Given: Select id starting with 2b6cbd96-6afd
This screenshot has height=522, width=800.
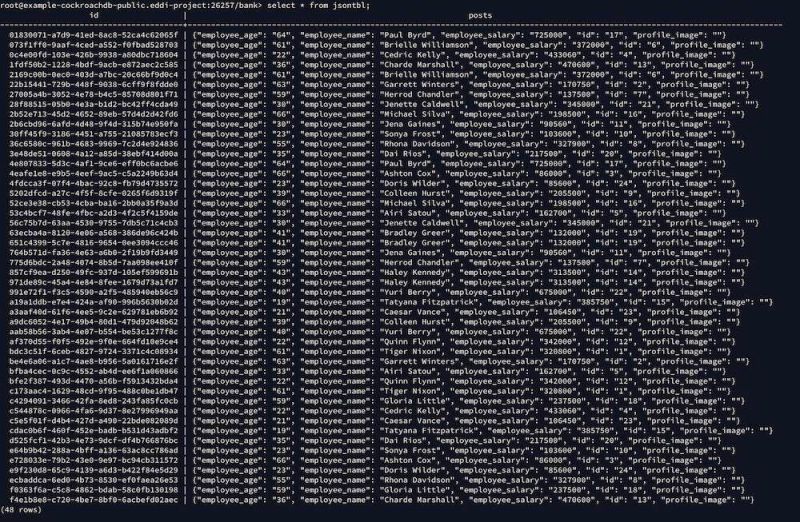Looking at the screenshot, I should tap(93, 124).
